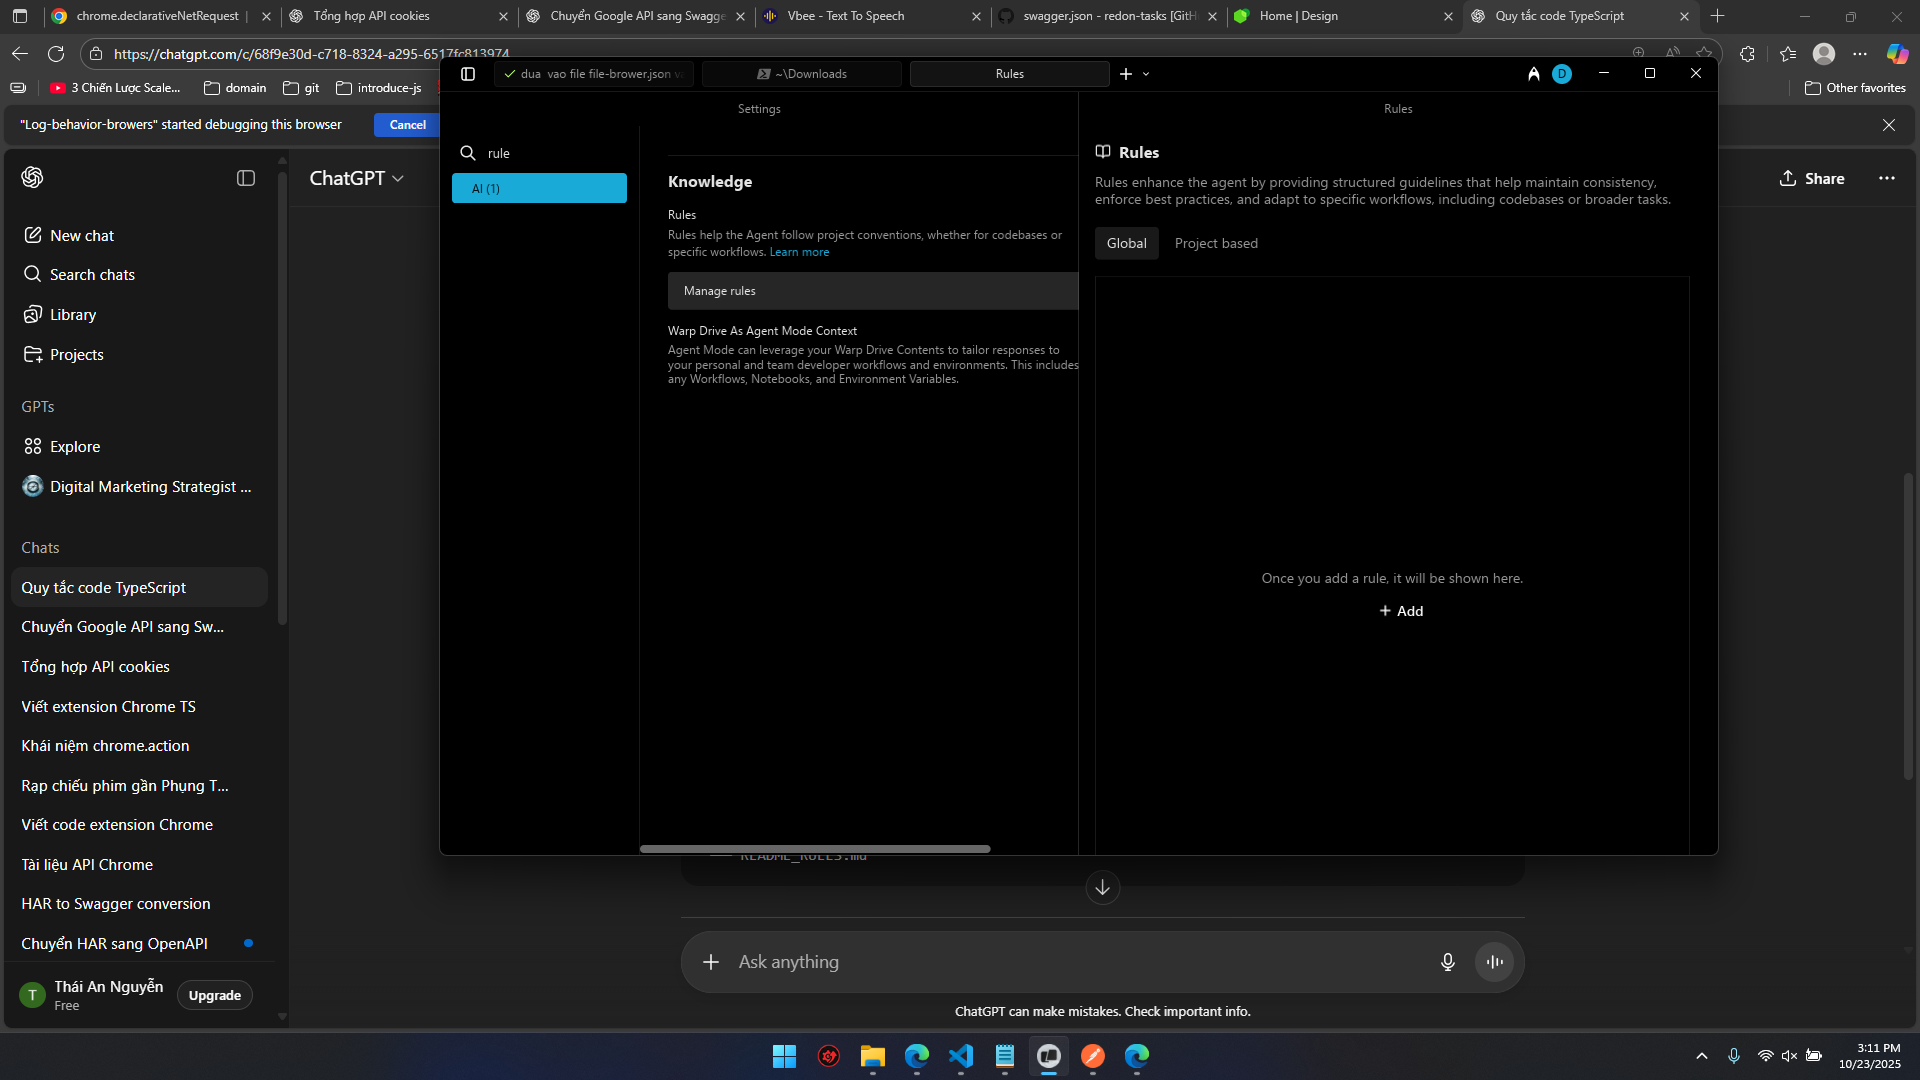This screenshot has height=1080, width=1920.
Task: Toggle the Warp tabs panel icon
Action: (x=467, y=74)
